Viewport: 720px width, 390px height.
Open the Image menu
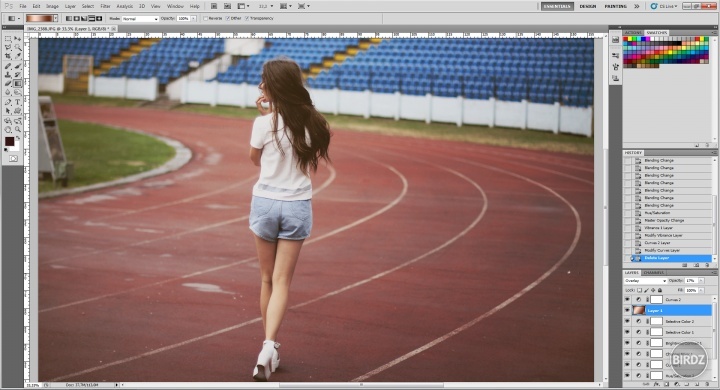pos(52,6)
